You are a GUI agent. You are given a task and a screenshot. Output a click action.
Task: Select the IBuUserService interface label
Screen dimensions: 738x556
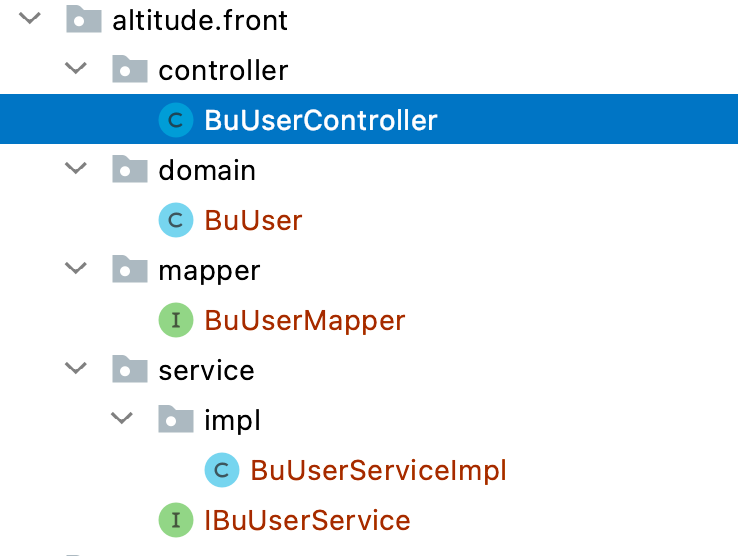click(x=307, y=520)
